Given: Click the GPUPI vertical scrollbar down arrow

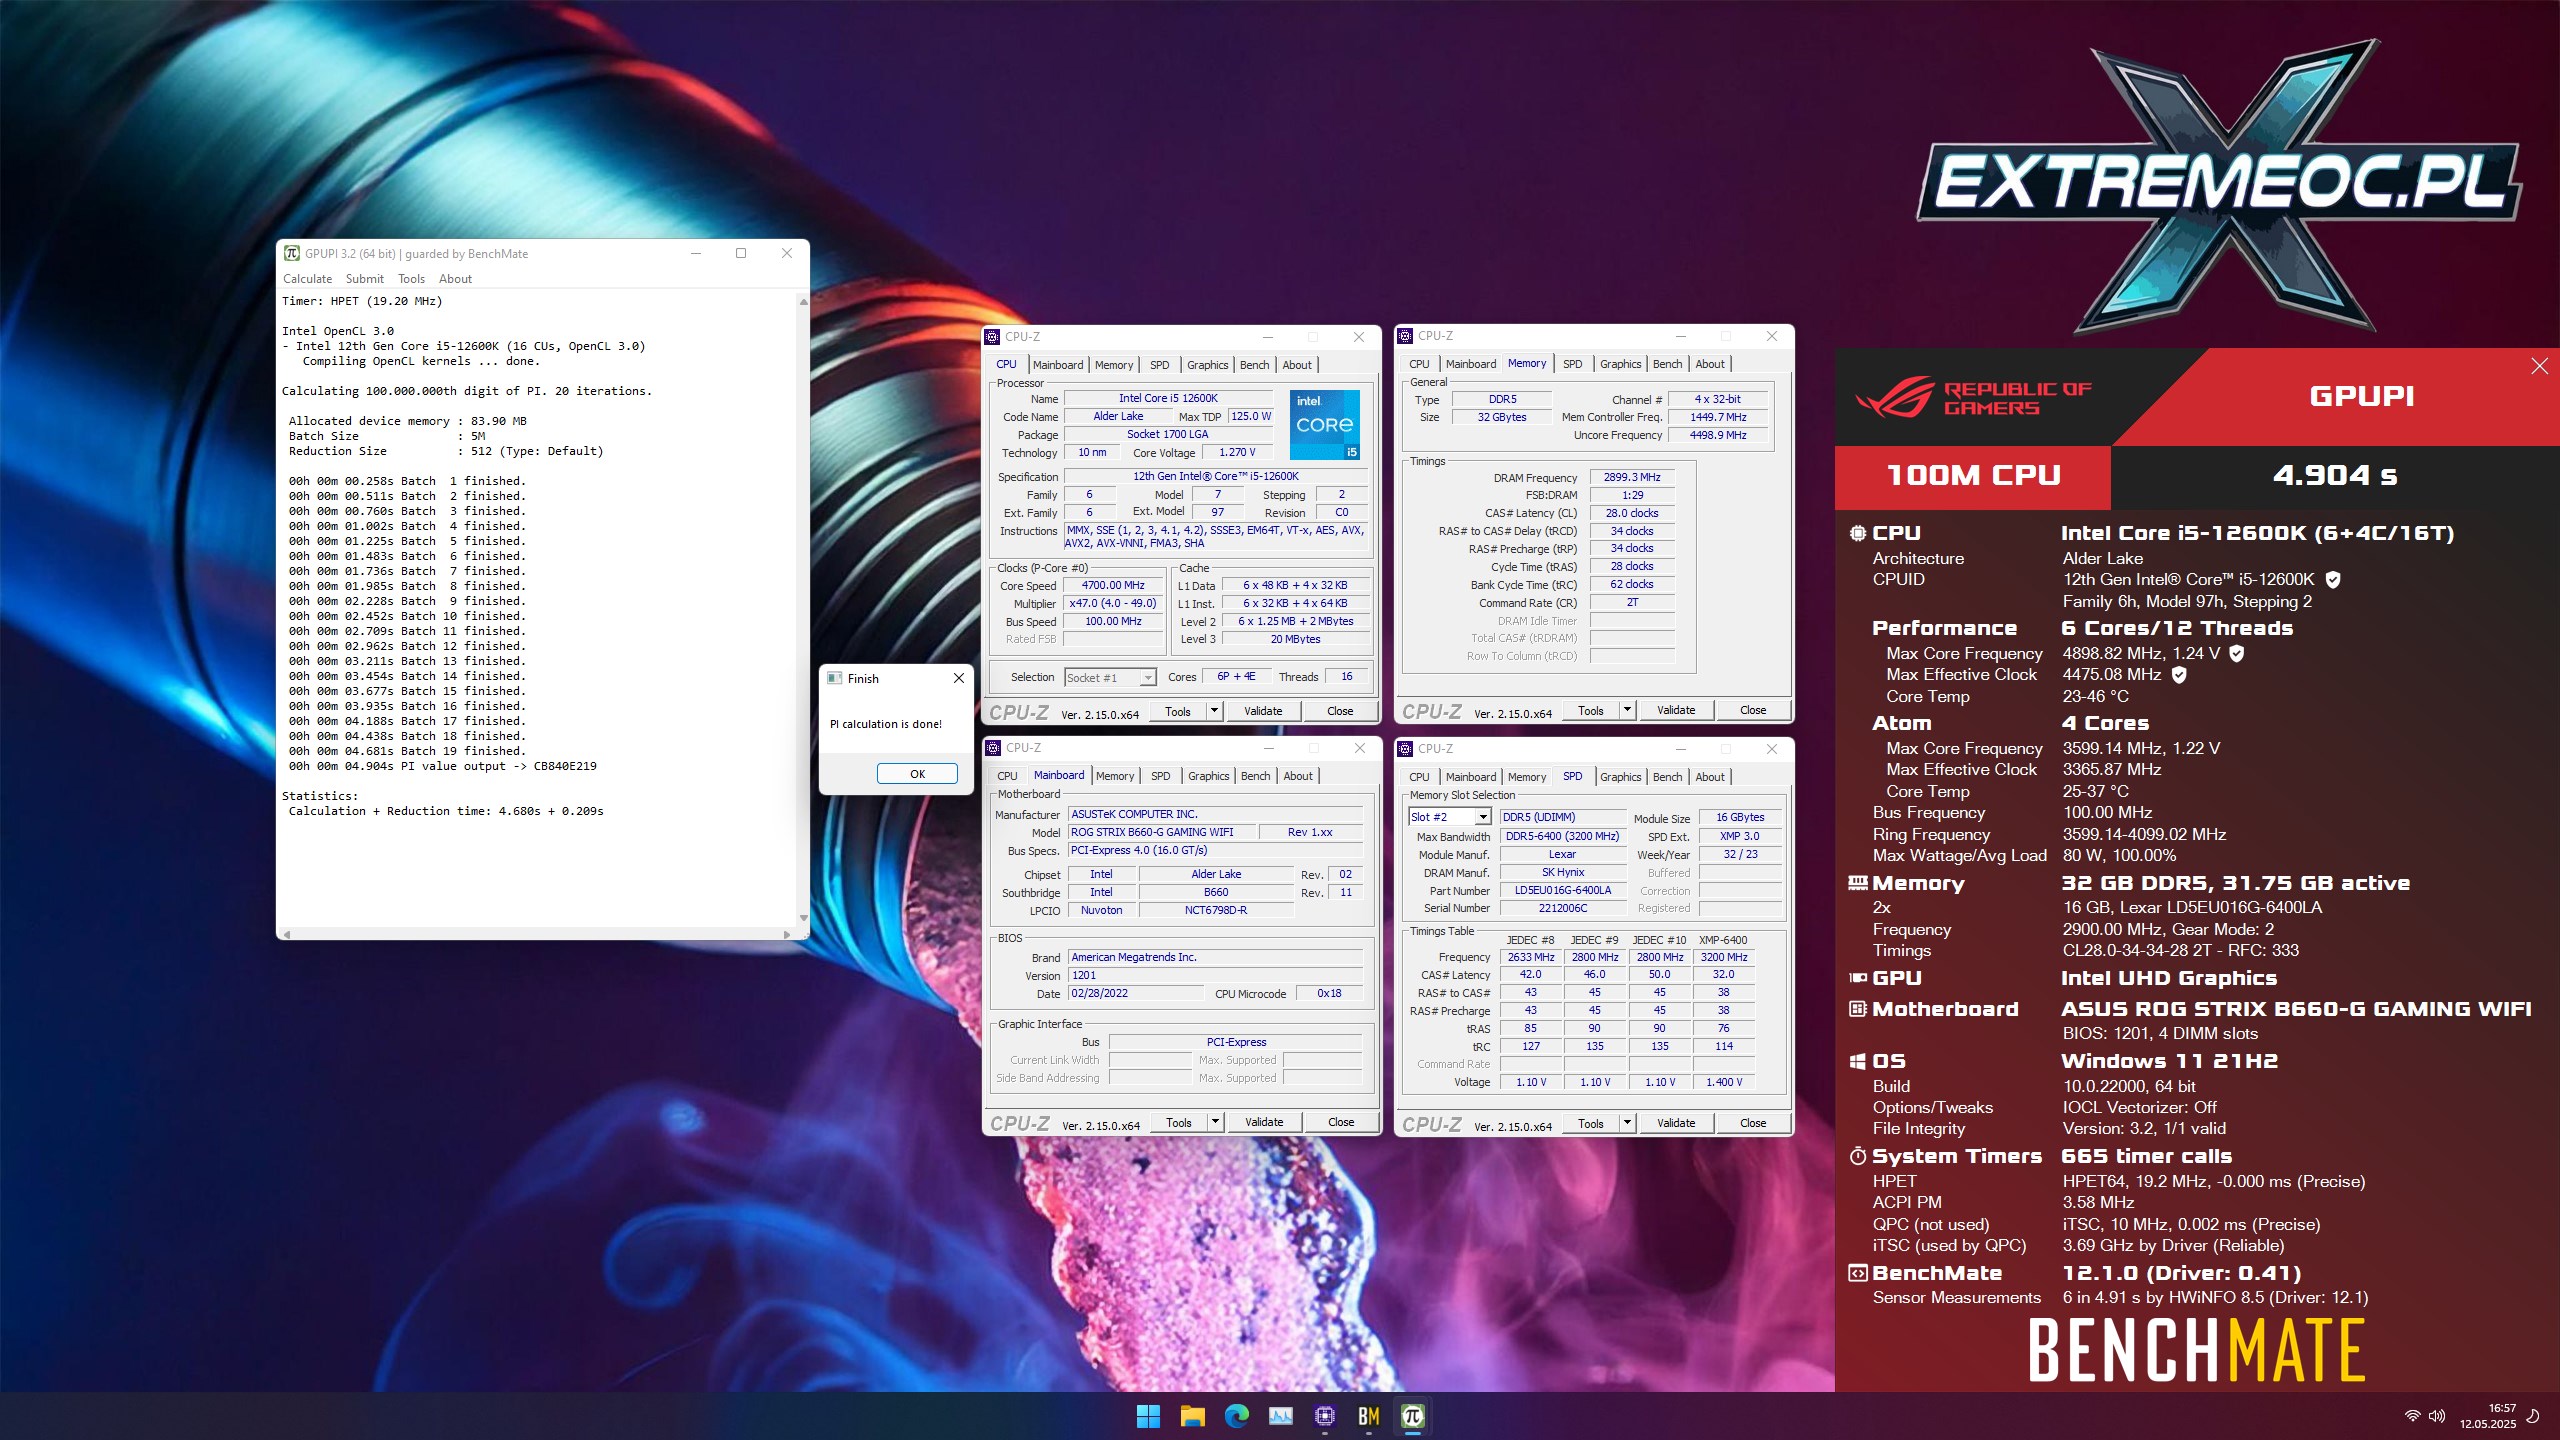Looking at the screenshot, I should (x=803, y=918).
